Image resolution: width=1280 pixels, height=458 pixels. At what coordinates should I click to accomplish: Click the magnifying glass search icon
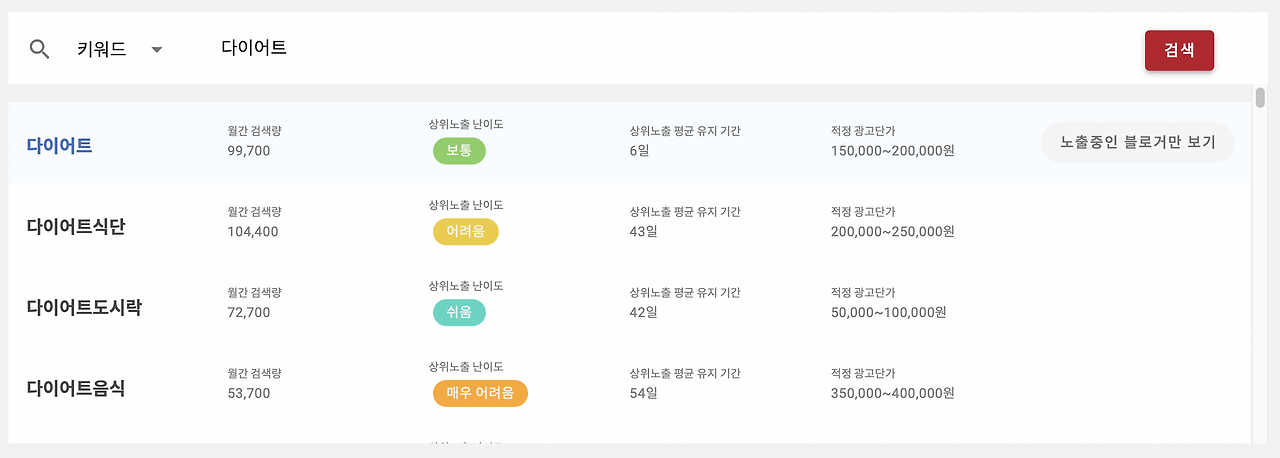(40, 49)
